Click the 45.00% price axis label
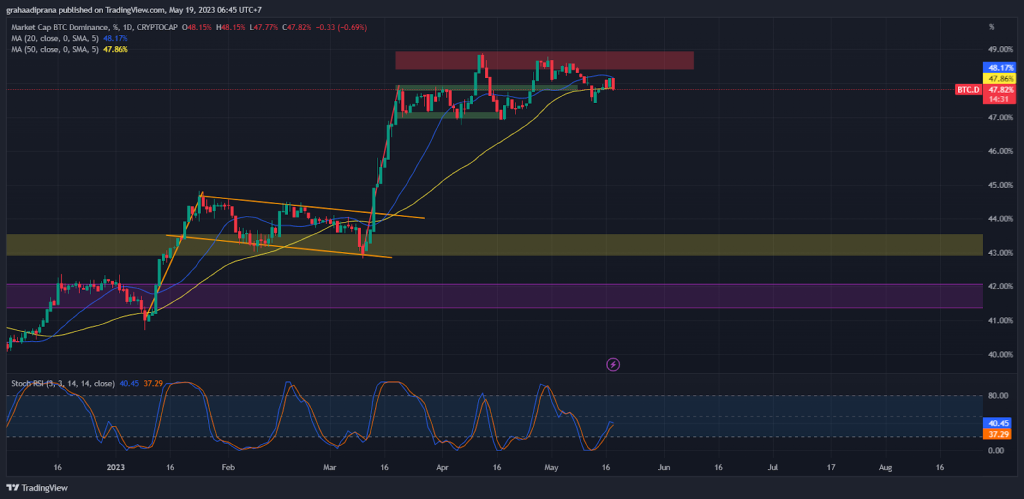This screenshot has height=499, width=1024. tap(1000, 185)
